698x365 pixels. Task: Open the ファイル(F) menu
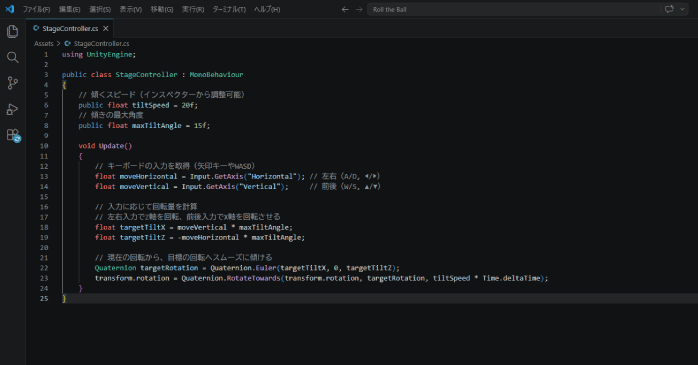[x=37, y=9]
